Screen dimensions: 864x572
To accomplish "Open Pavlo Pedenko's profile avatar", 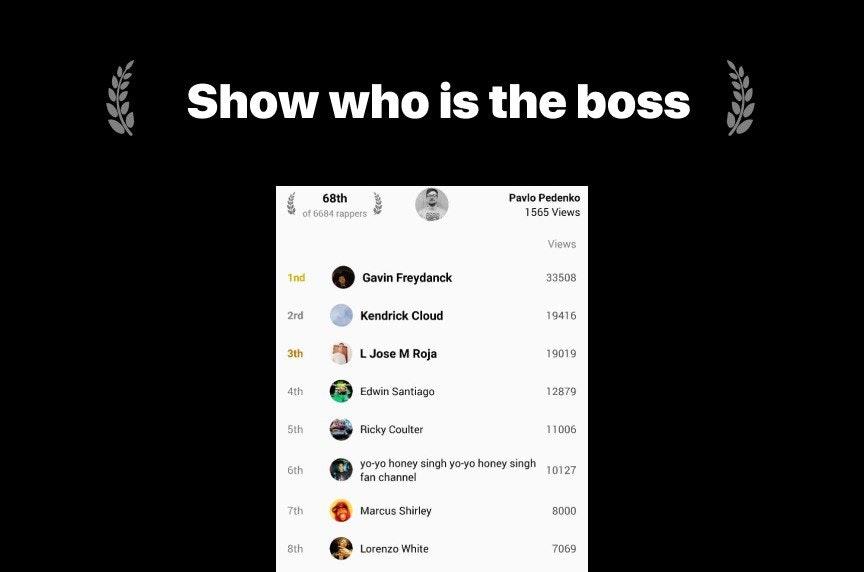I will pos(431,204).
